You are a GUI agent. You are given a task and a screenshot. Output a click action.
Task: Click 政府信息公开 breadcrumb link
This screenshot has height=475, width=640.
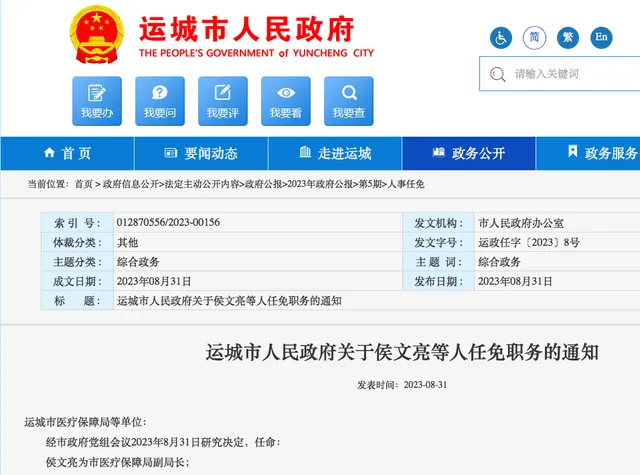pos(131,184)
